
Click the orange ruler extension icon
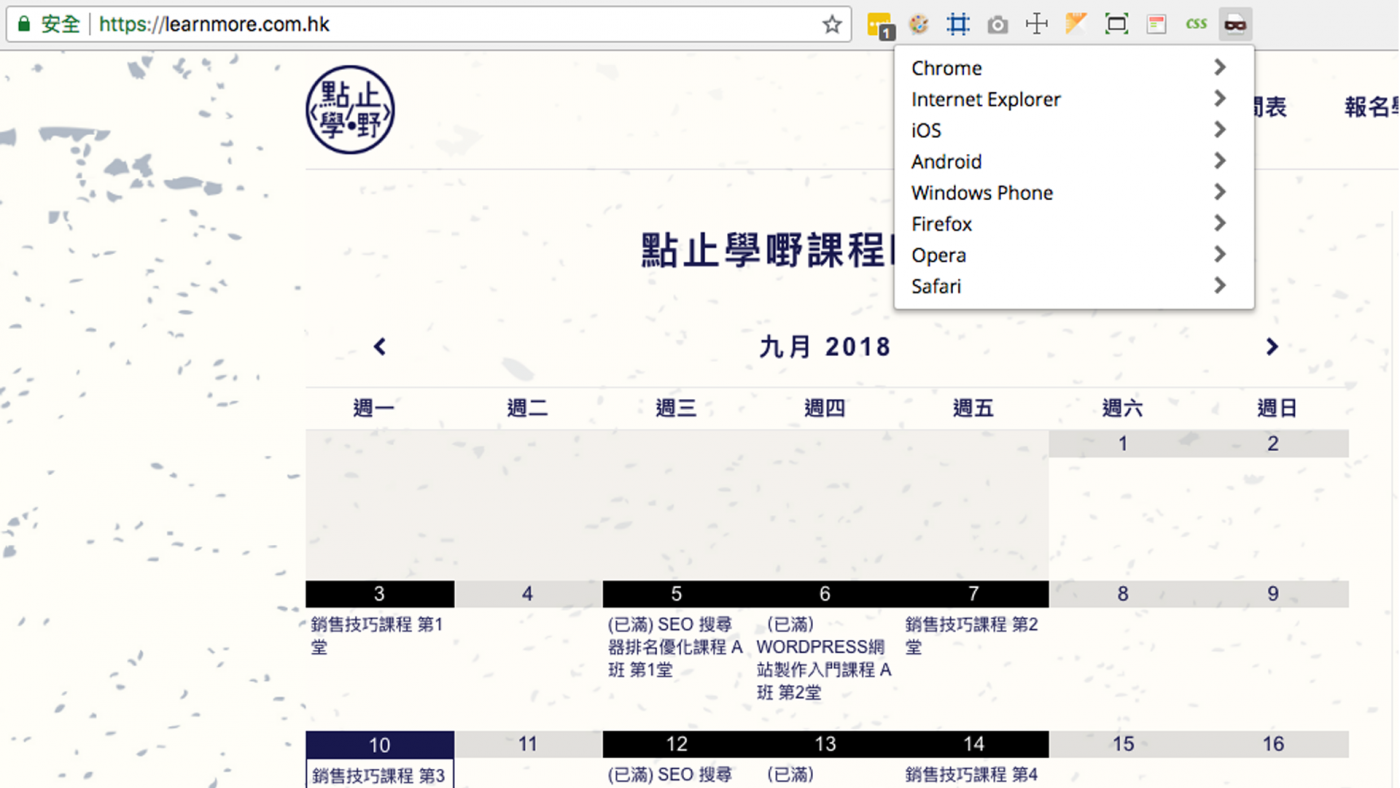click(1076, 25)
